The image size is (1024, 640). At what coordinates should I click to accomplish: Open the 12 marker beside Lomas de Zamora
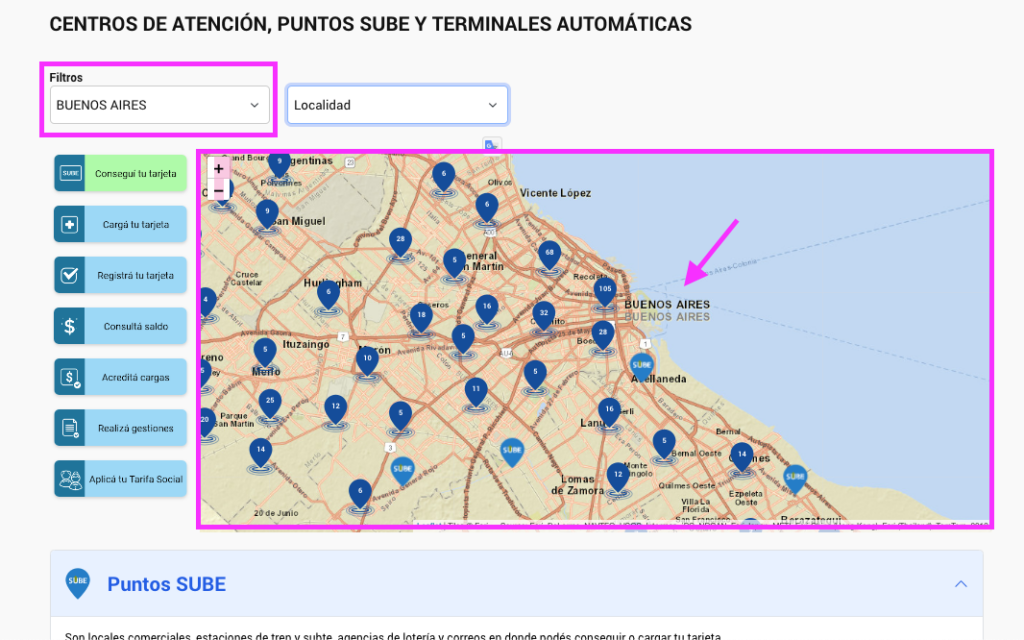pos(618,479)
